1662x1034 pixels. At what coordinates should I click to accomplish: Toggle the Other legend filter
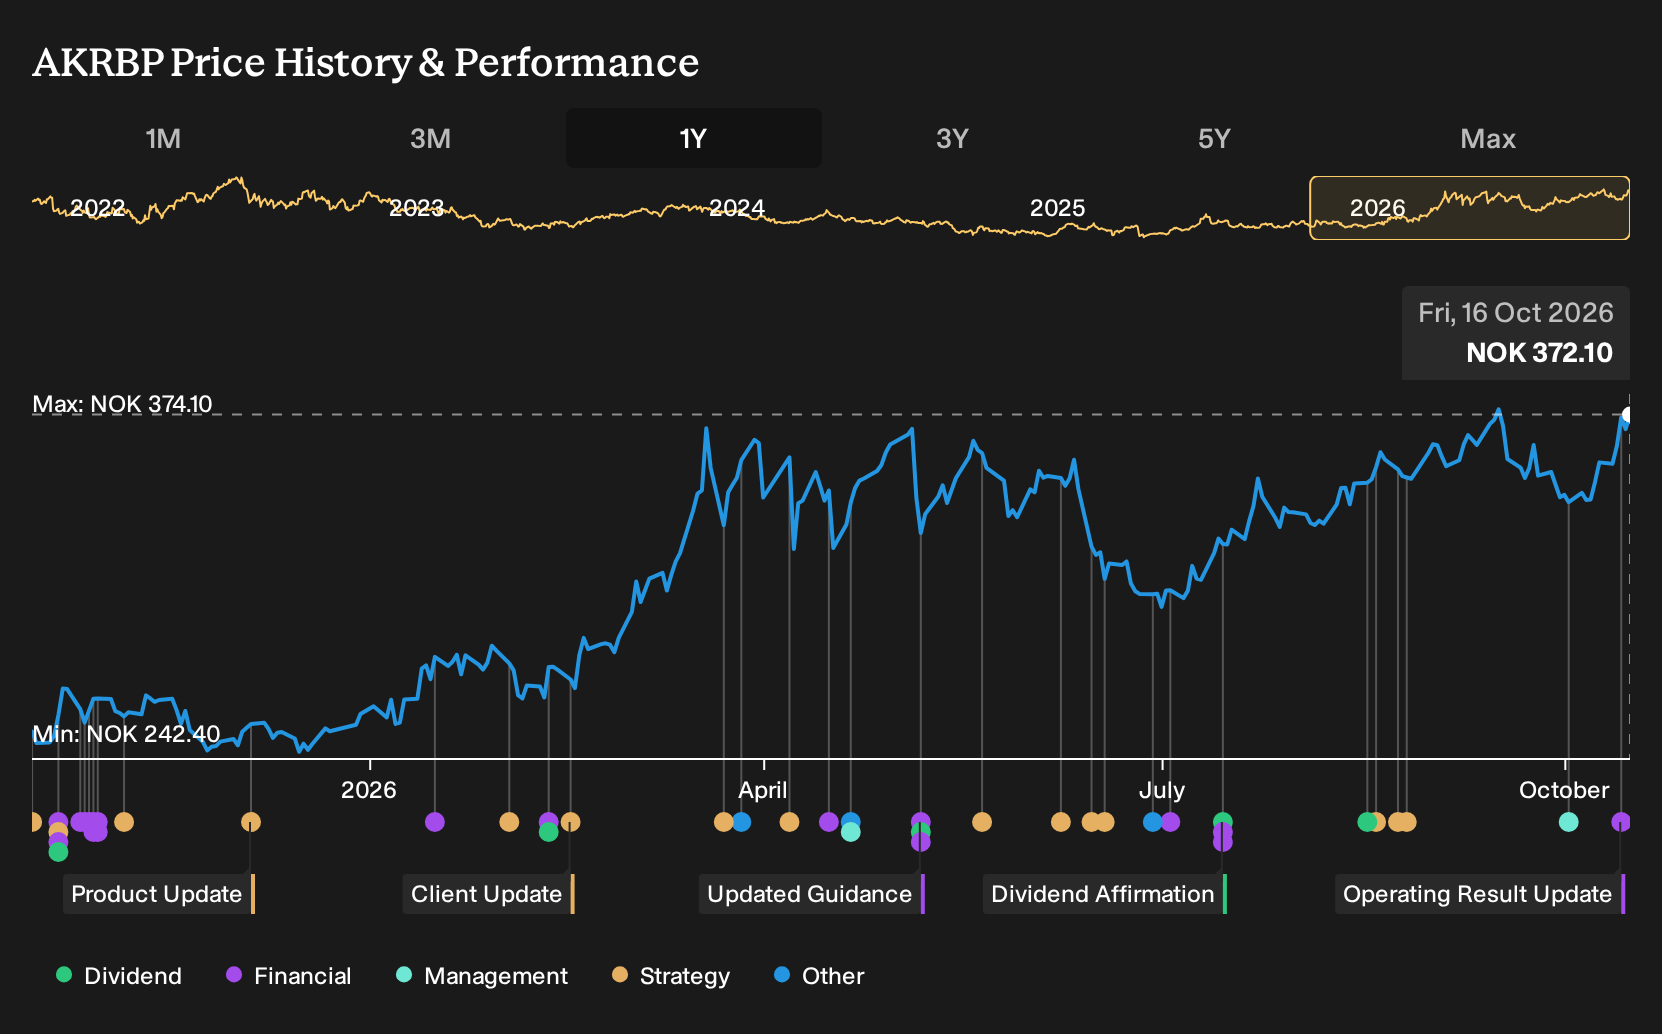point(819,976)
